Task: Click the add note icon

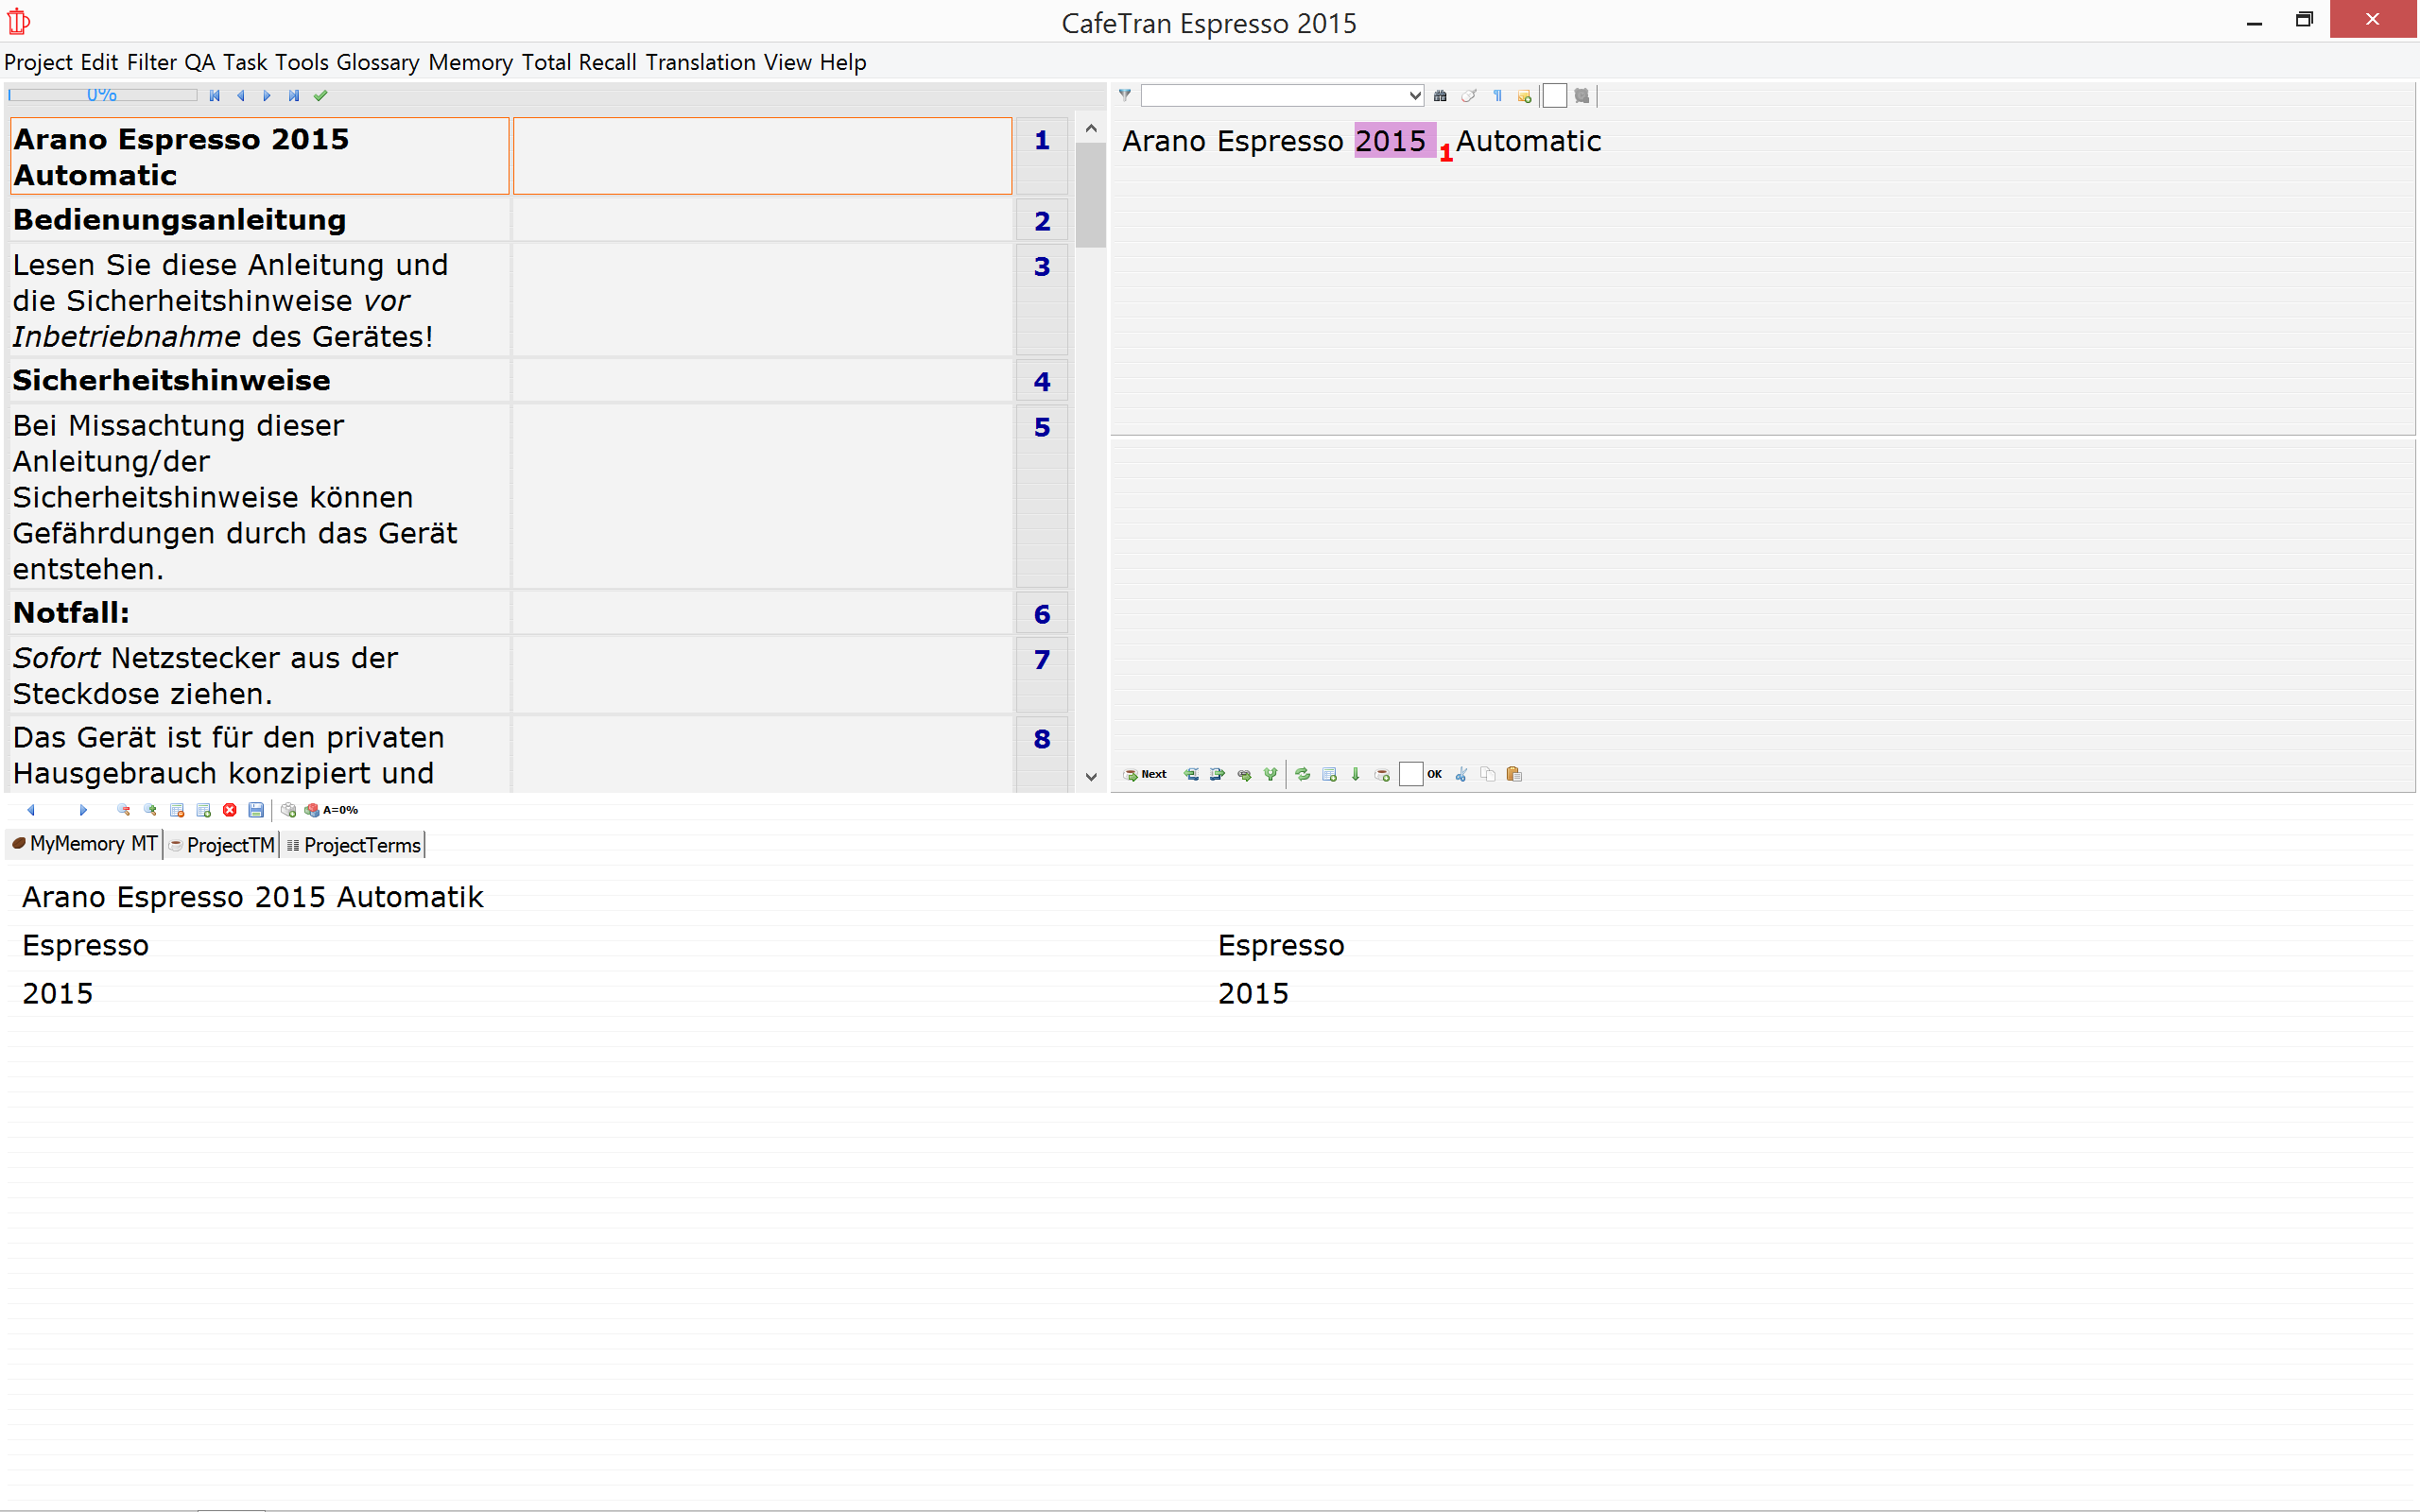Action: point(1524,96)
